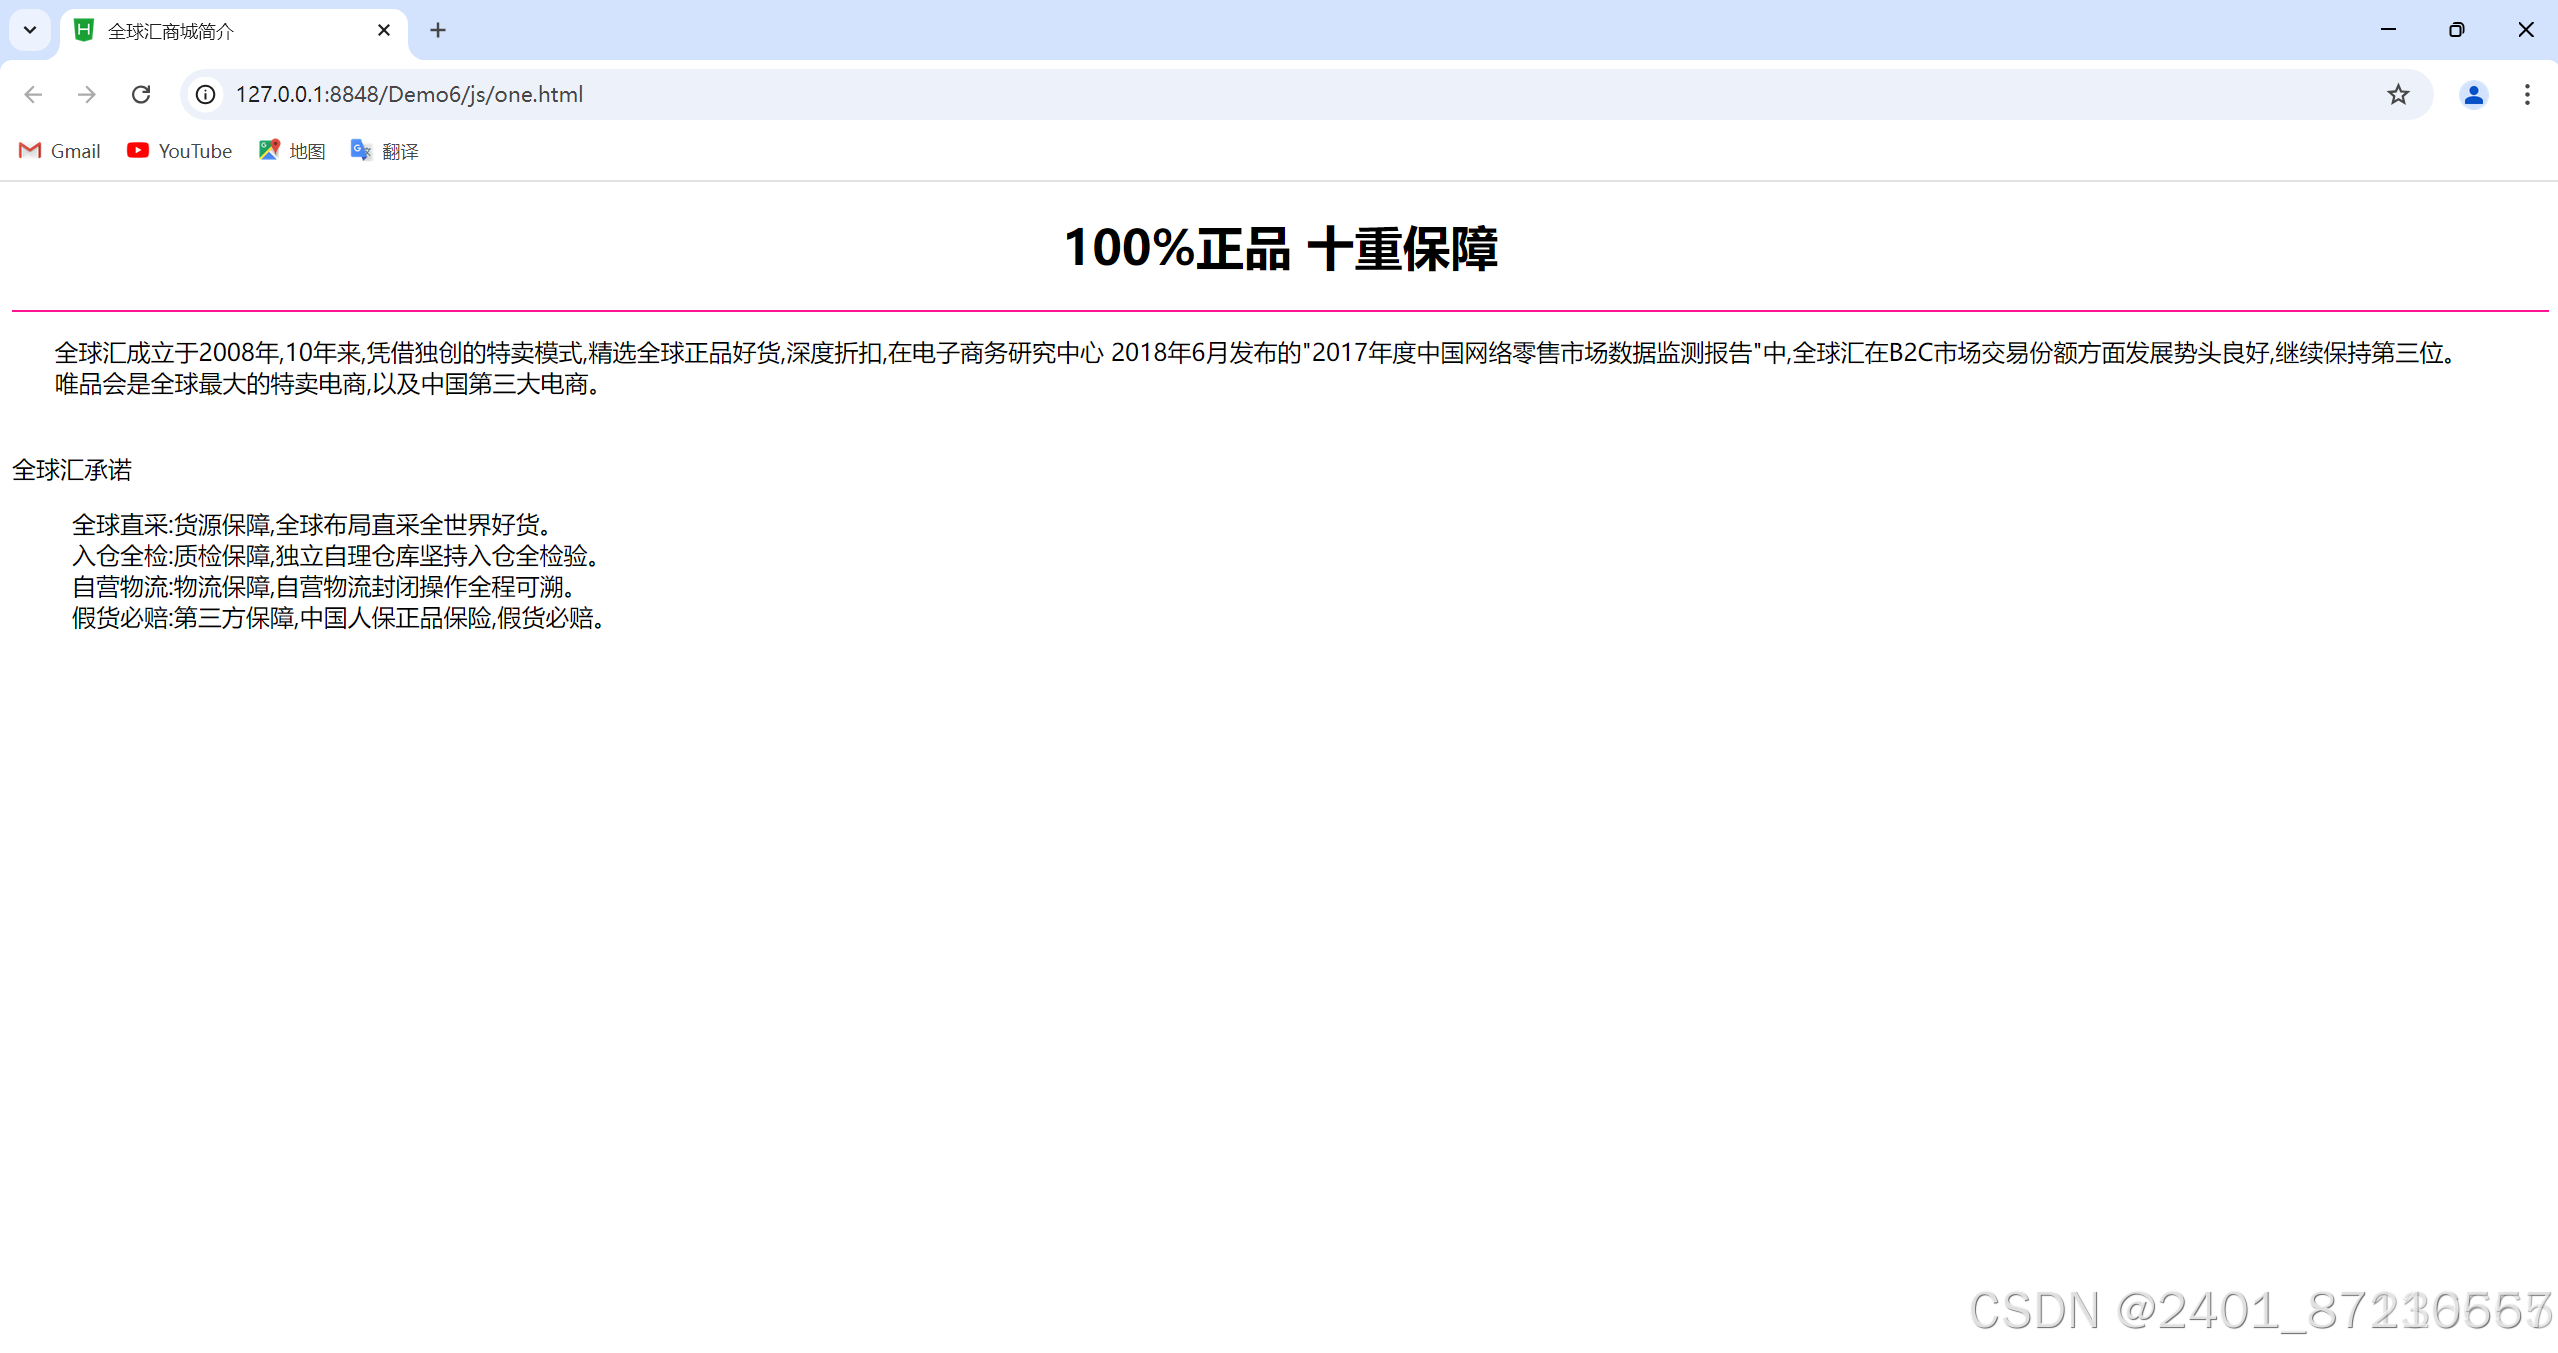
Task: Open Chrome's three-dot menu
Action: 2526,94
